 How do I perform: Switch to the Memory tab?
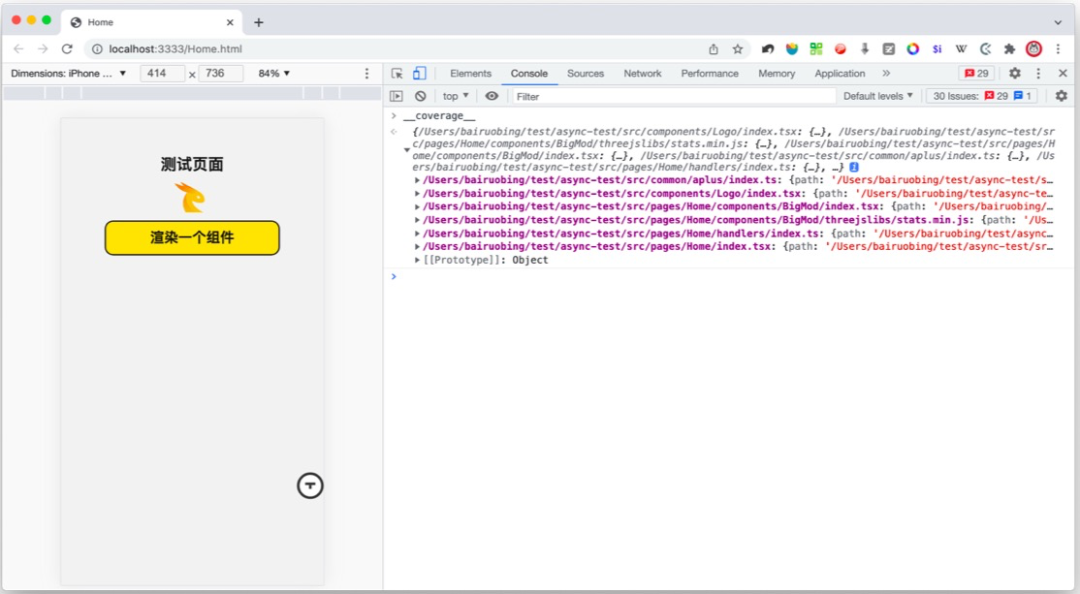click(776, 73)
